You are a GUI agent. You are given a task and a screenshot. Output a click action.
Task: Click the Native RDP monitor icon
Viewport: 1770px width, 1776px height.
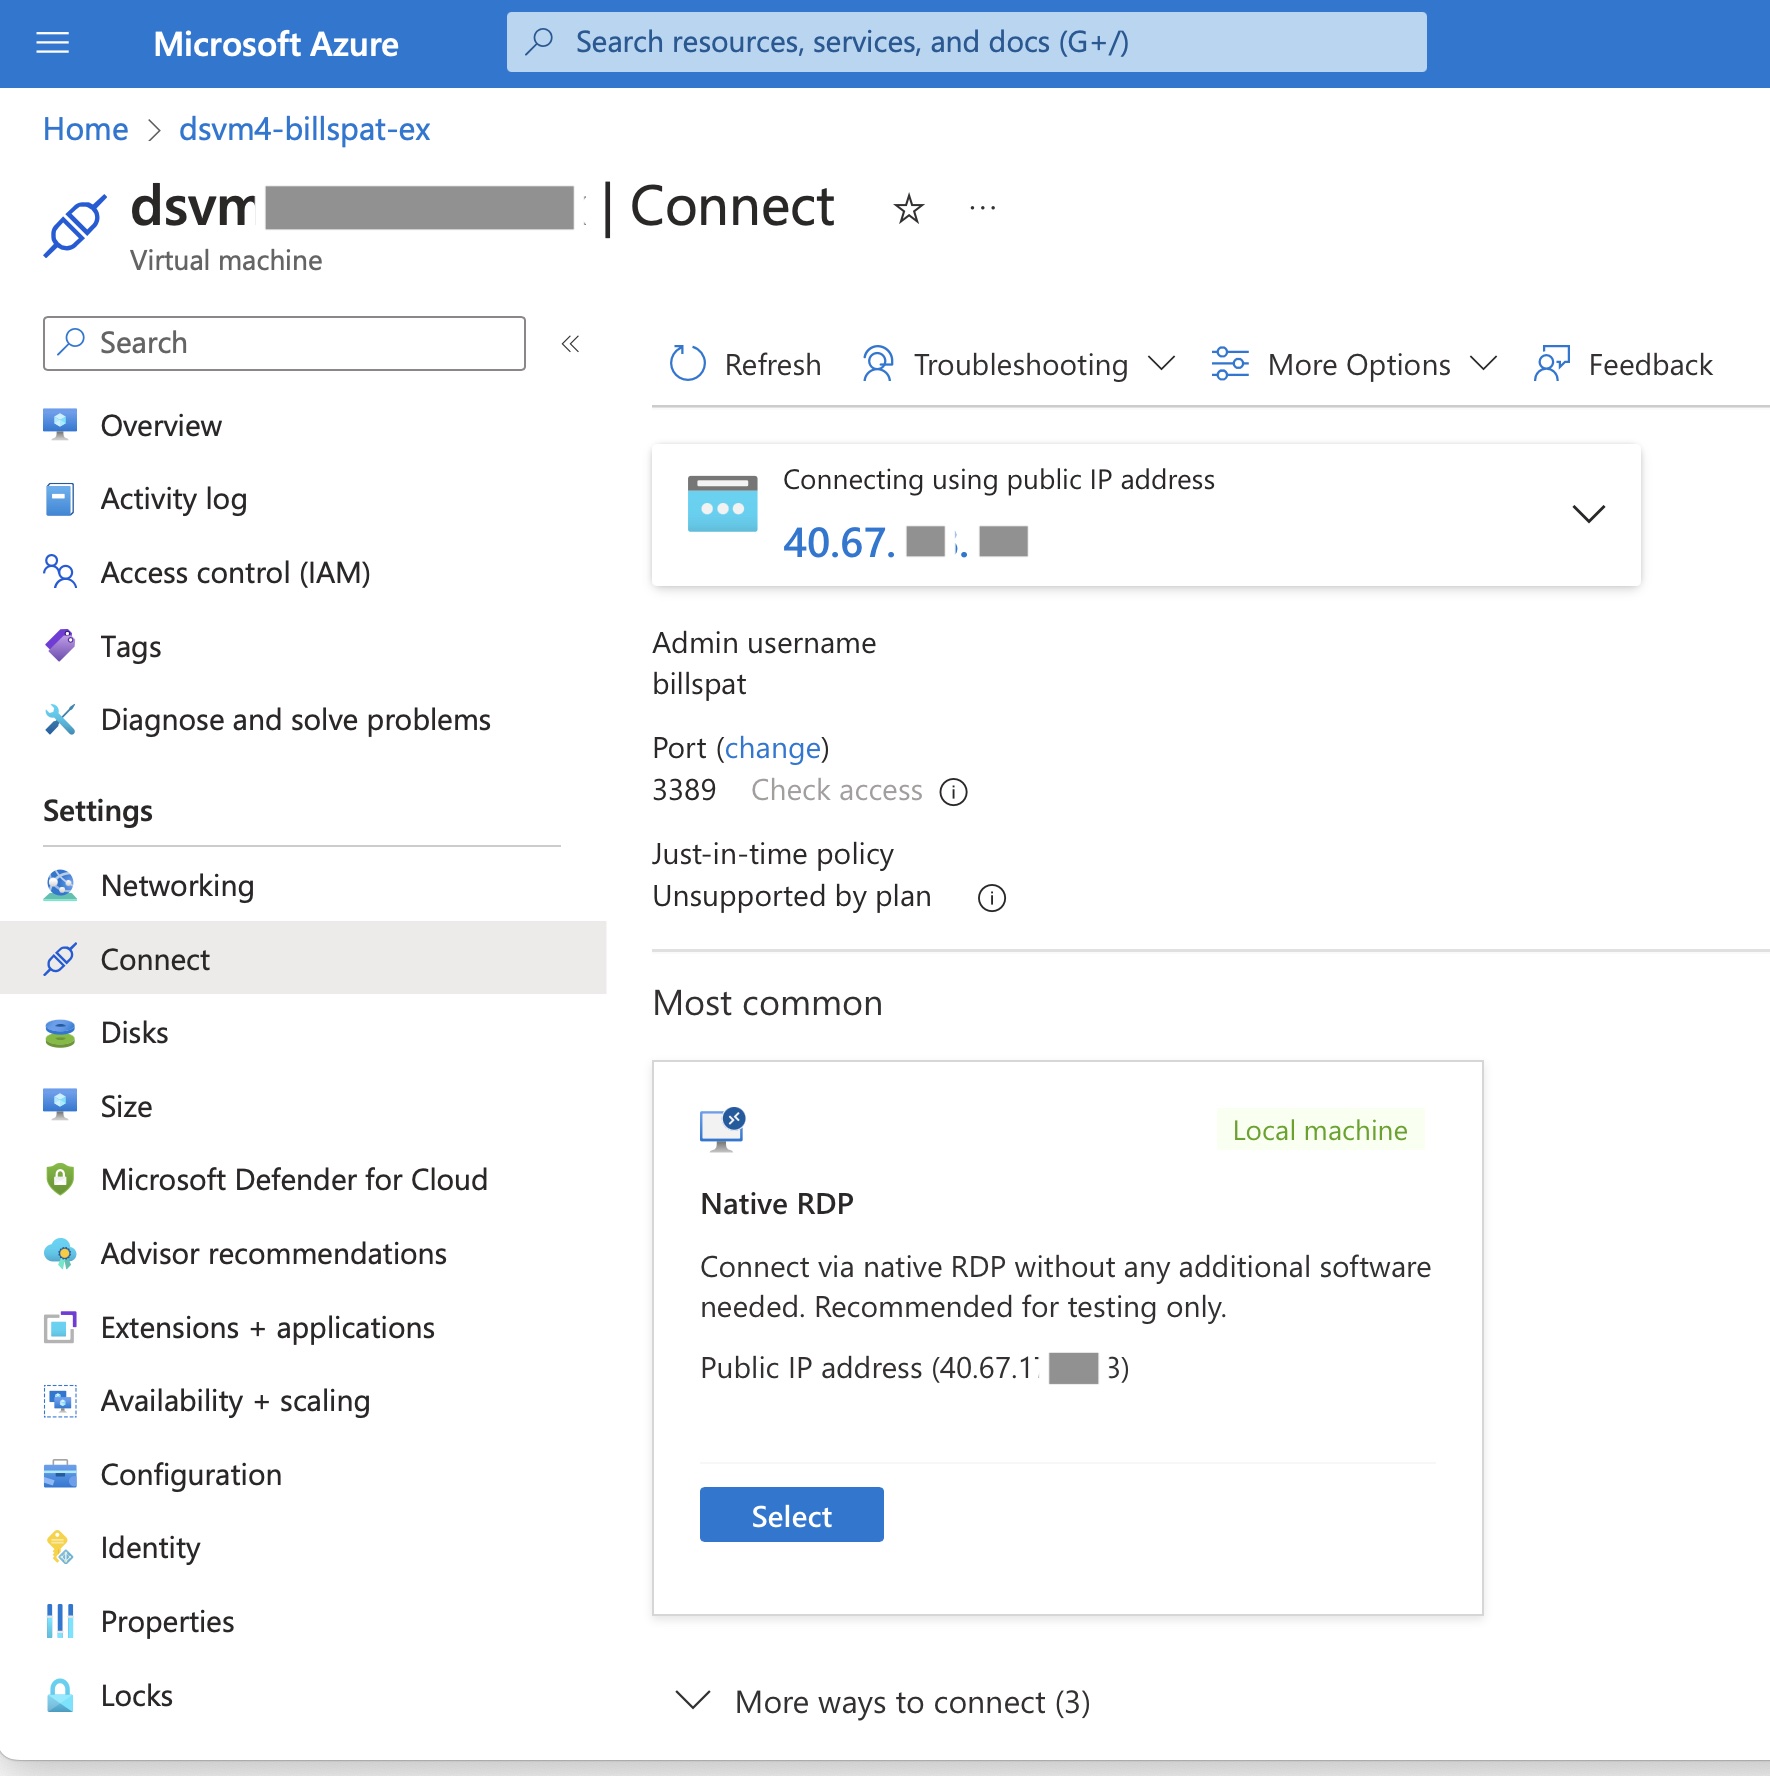pyautogui.click(x=722, y=1129)
